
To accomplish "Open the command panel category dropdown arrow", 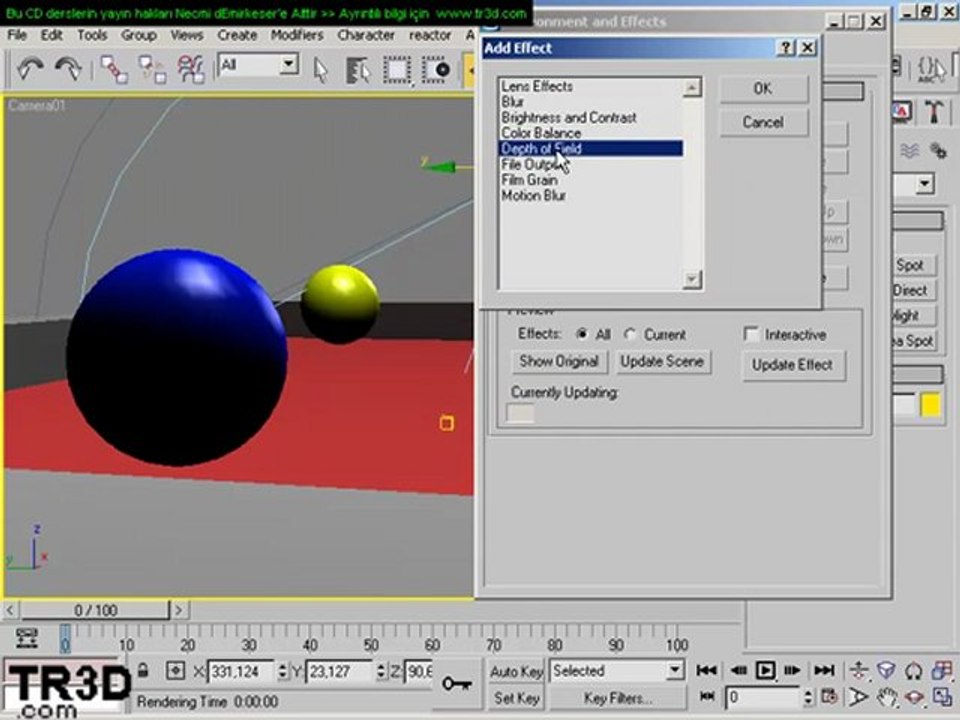I will click(x=924, y=184).
